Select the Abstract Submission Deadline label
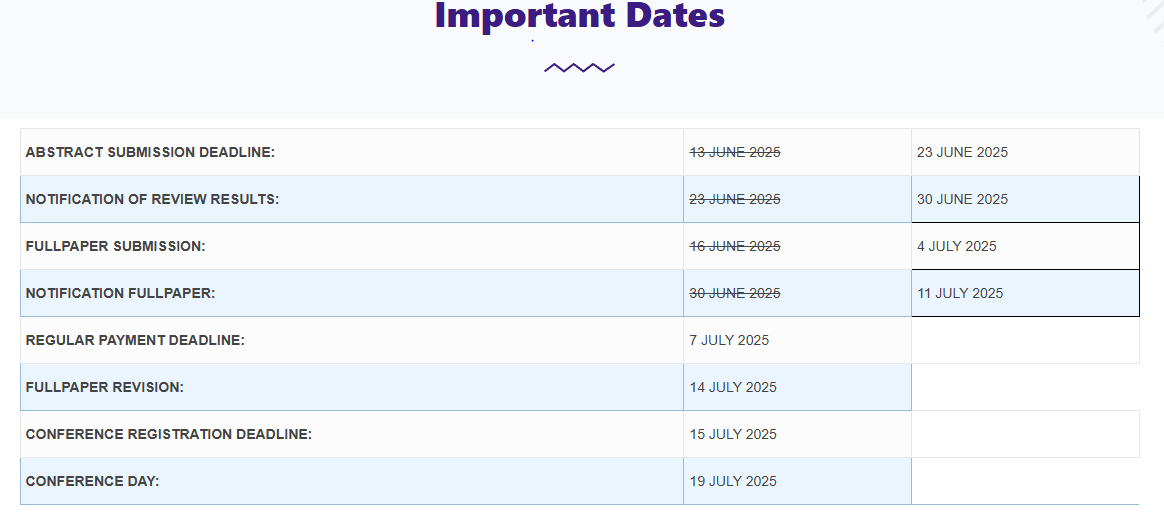The height and width of the screenshot is (514, 1164). point(150,152)
